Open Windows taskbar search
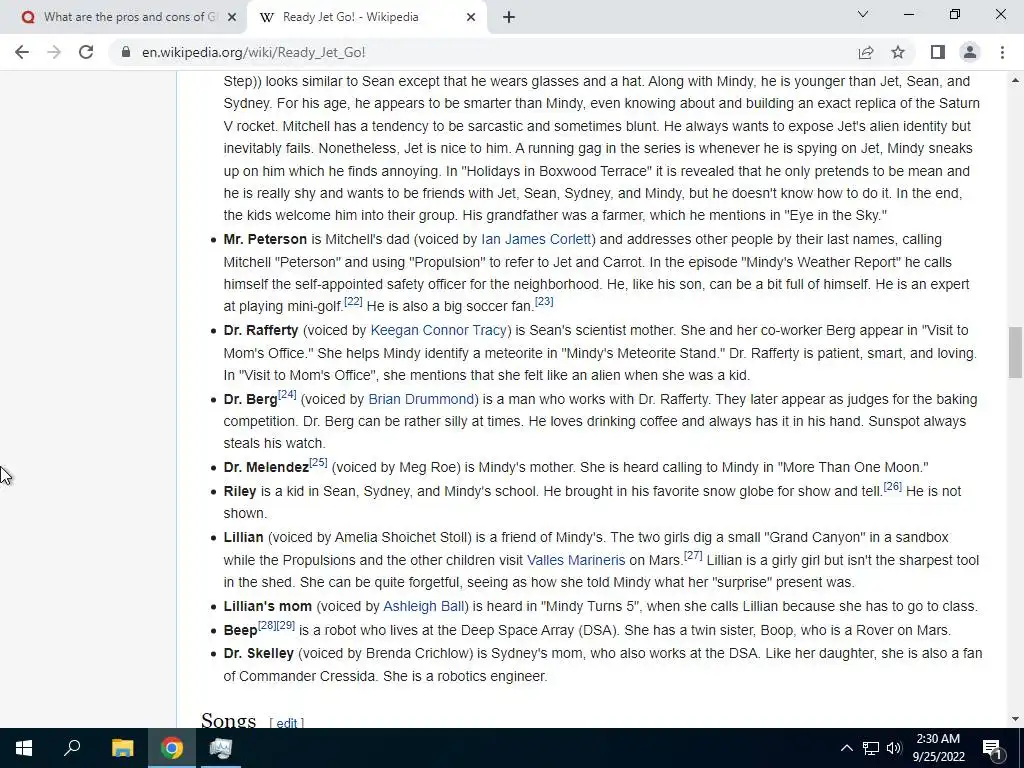Viewport: 1024px width, 768px height. point(72,748)
